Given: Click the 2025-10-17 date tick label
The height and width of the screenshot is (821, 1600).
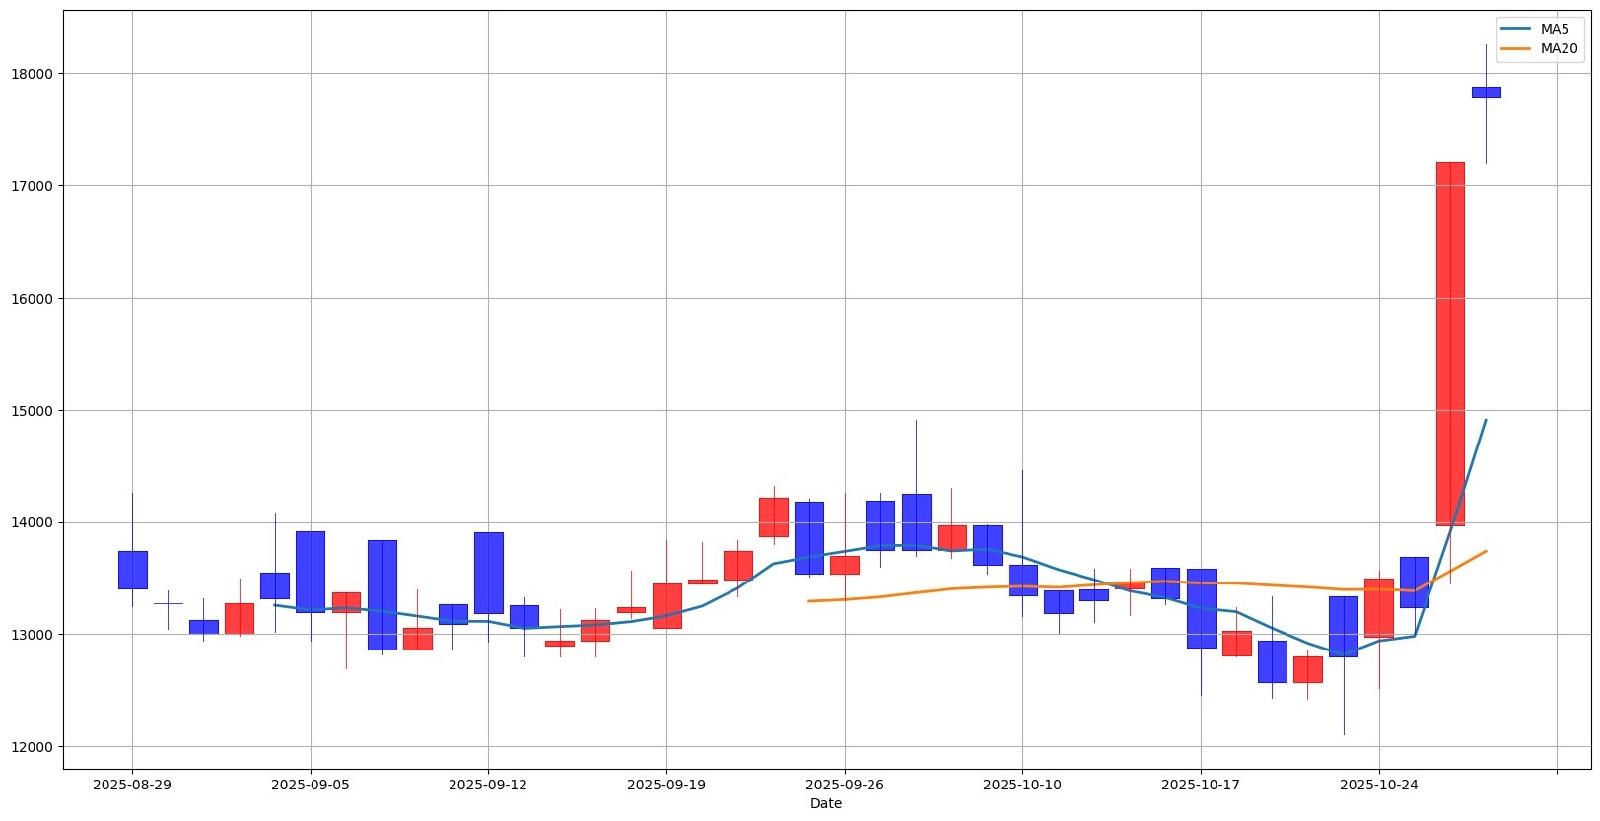Looking at the screenshot, I should (1201, 786).
